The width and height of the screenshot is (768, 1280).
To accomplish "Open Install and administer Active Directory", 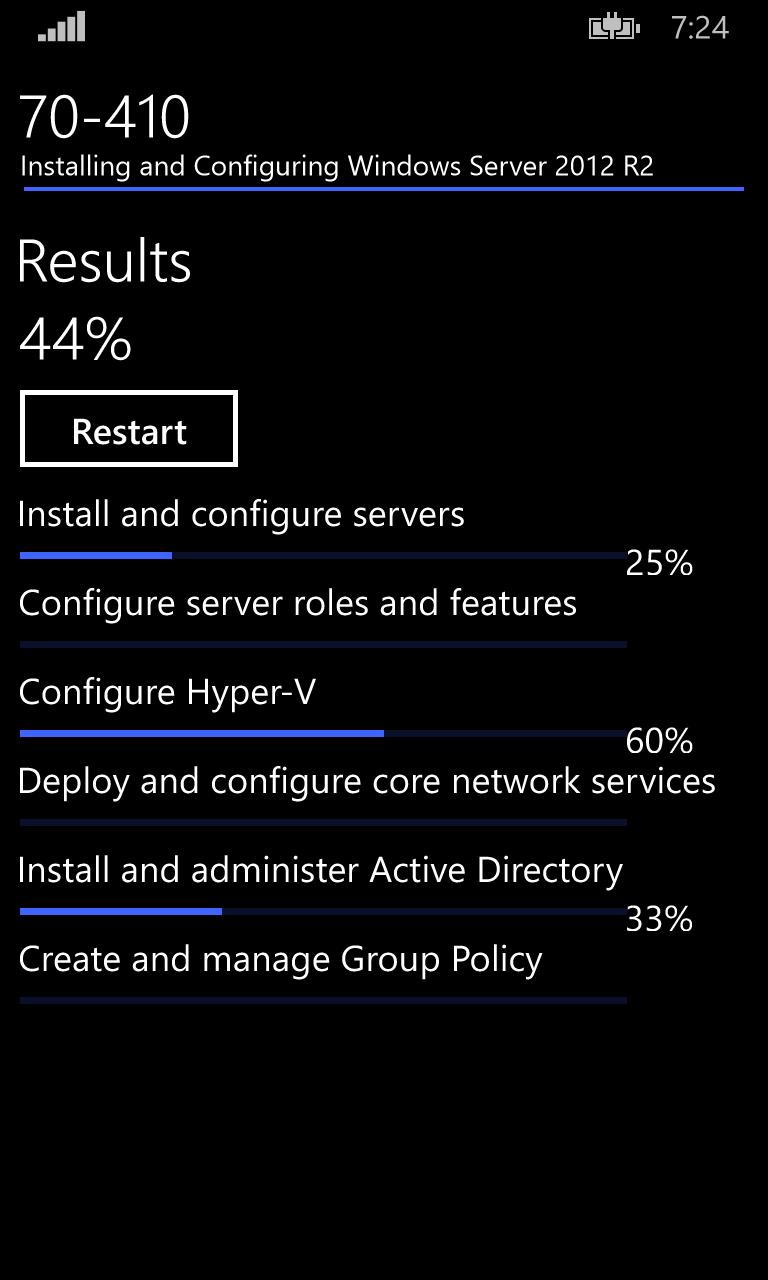I will (318, 870).
